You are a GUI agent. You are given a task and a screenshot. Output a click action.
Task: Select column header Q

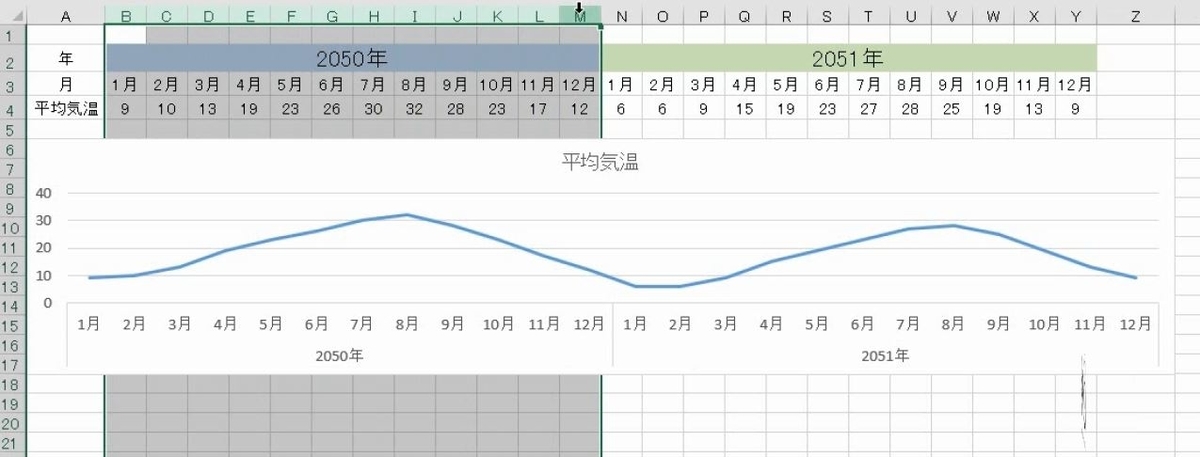click(745, 16)
